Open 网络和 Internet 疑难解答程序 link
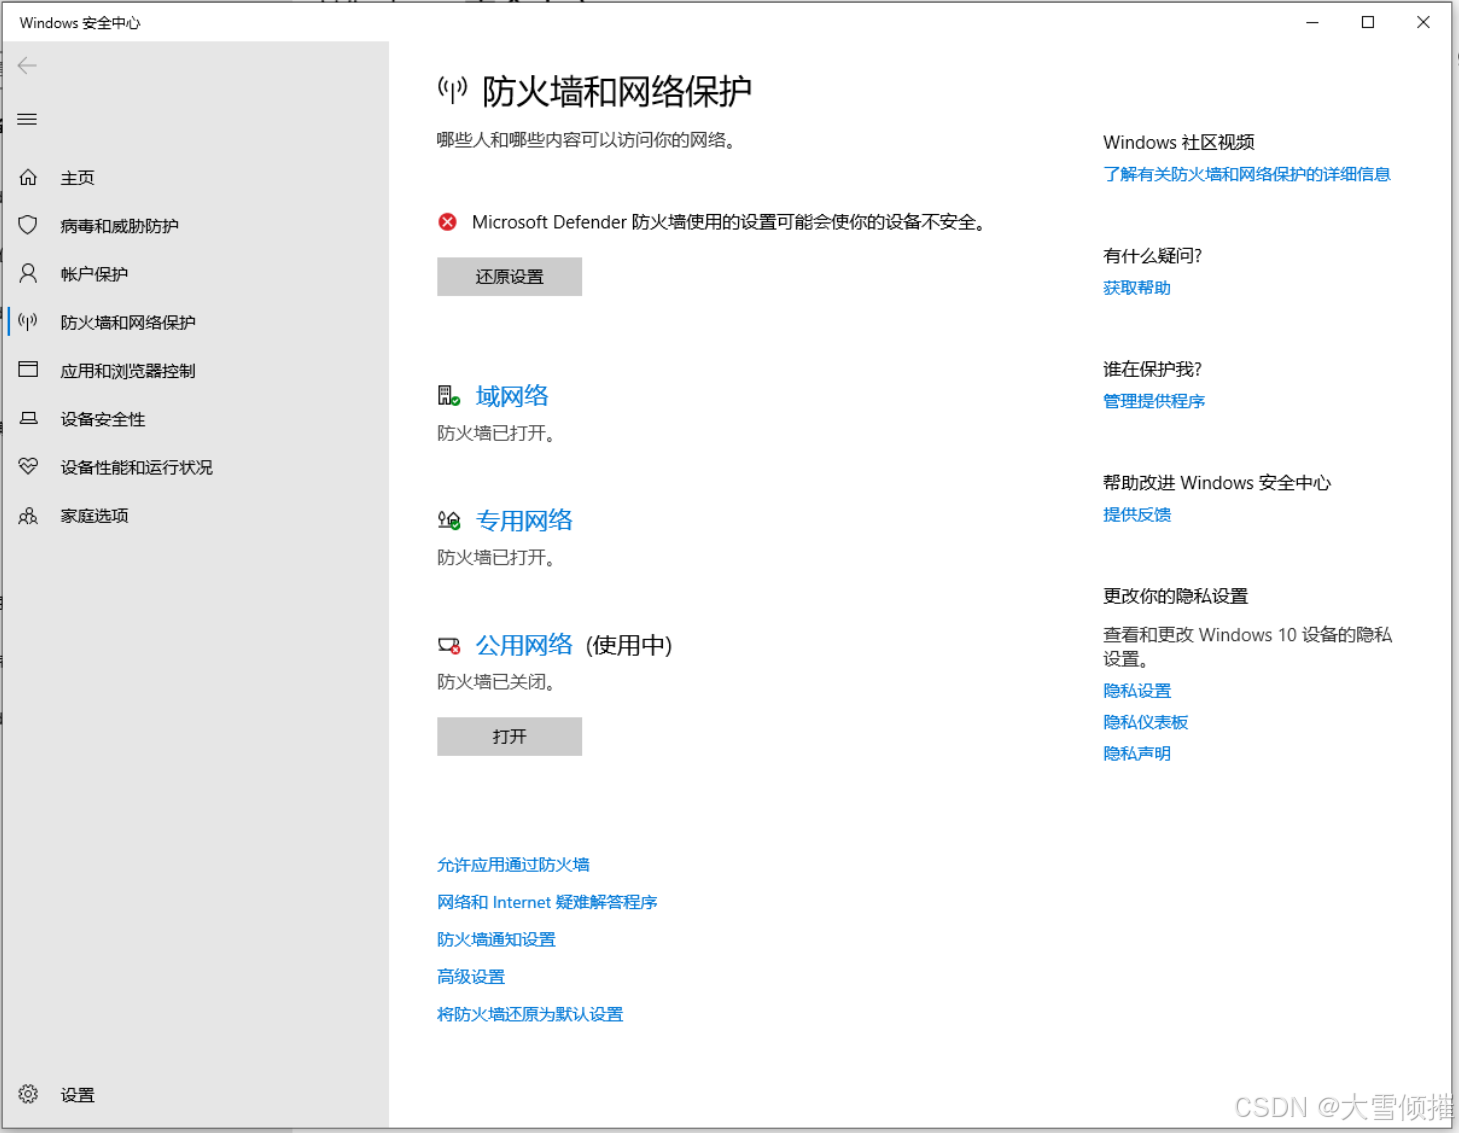The width and height of the screenshot is (1459, 1133). click(x=547, y=902)
